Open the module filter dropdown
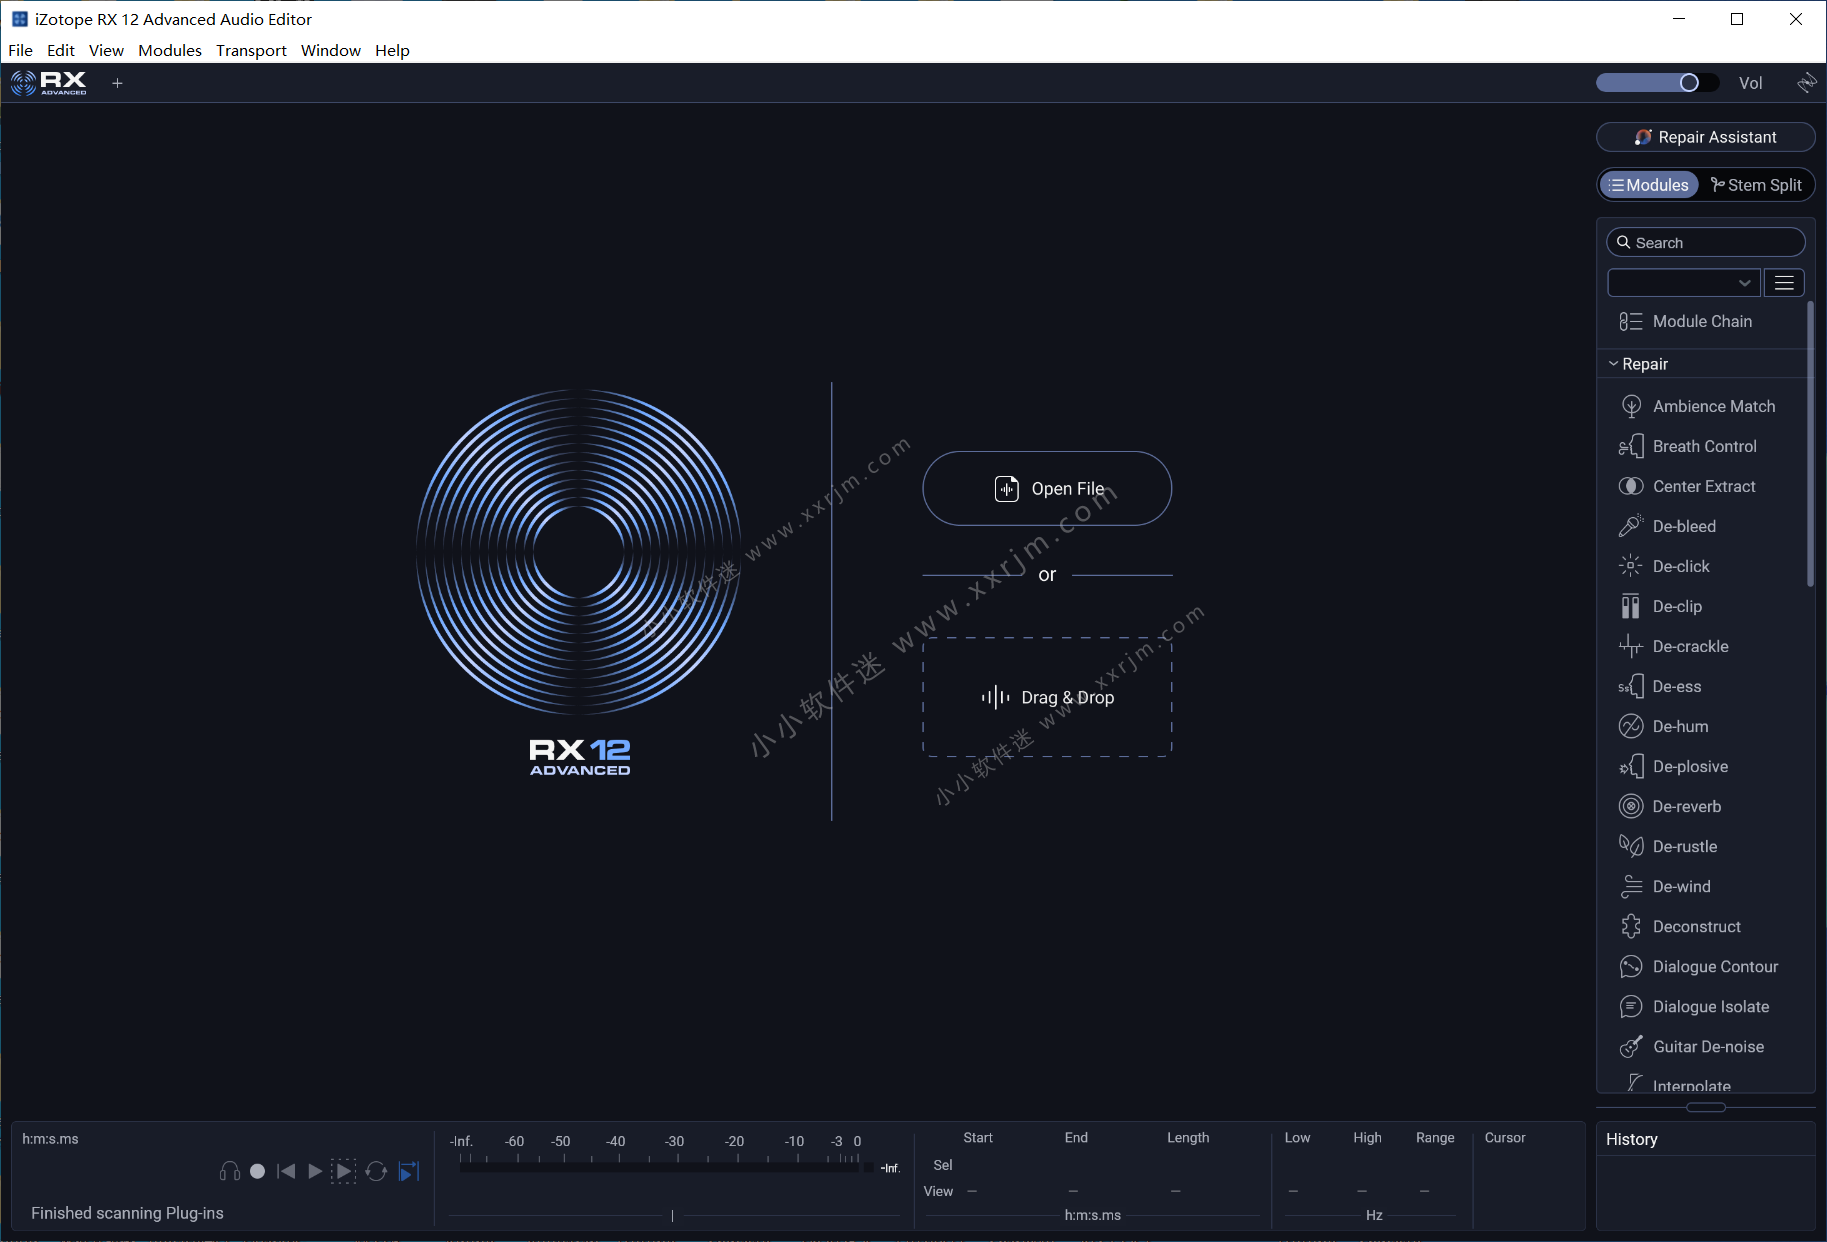Image resolution: width=1827 pixels, height=1242 pixels. 1683,283
